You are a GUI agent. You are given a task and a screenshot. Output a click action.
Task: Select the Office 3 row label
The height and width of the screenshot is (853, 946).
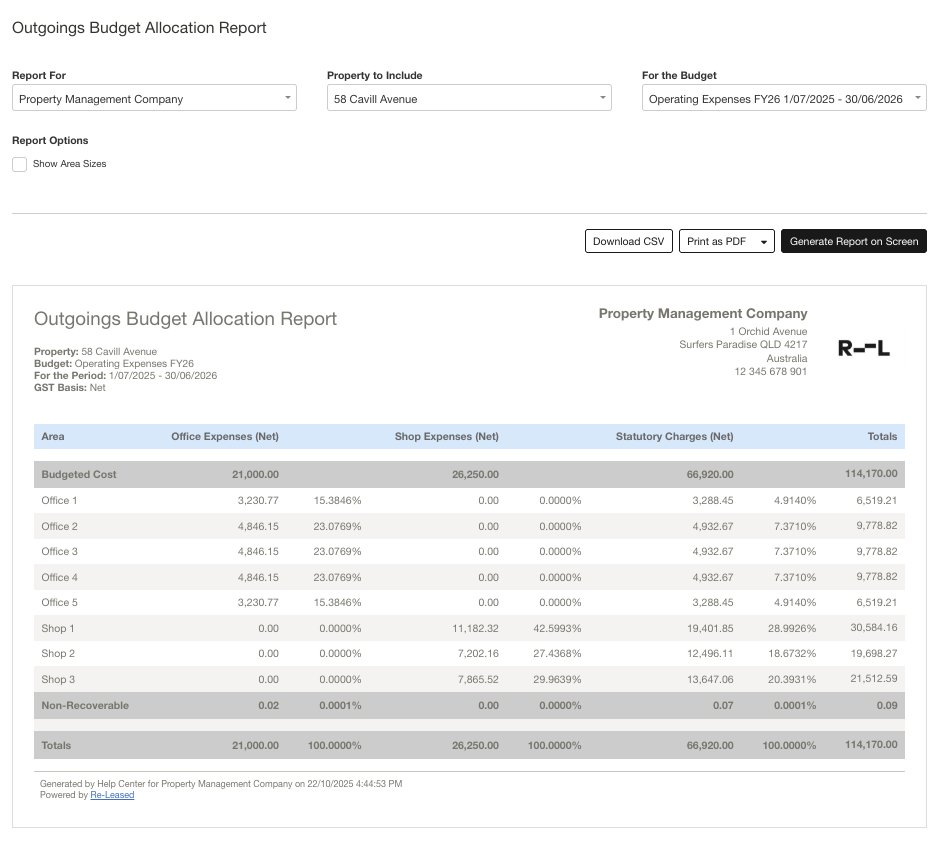point(59,551)
